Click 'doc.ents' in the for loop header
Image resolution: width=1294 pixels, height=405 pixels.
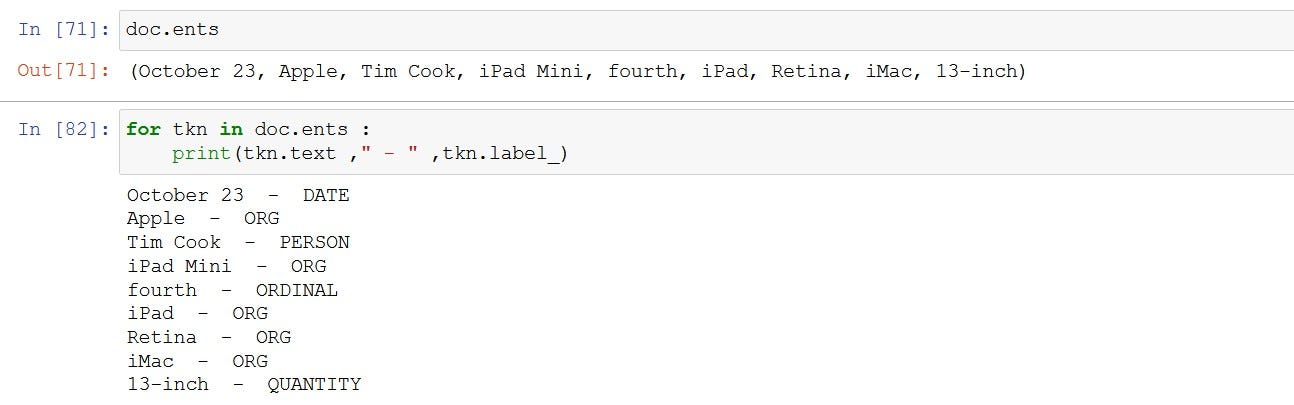[x=301, y=130]
